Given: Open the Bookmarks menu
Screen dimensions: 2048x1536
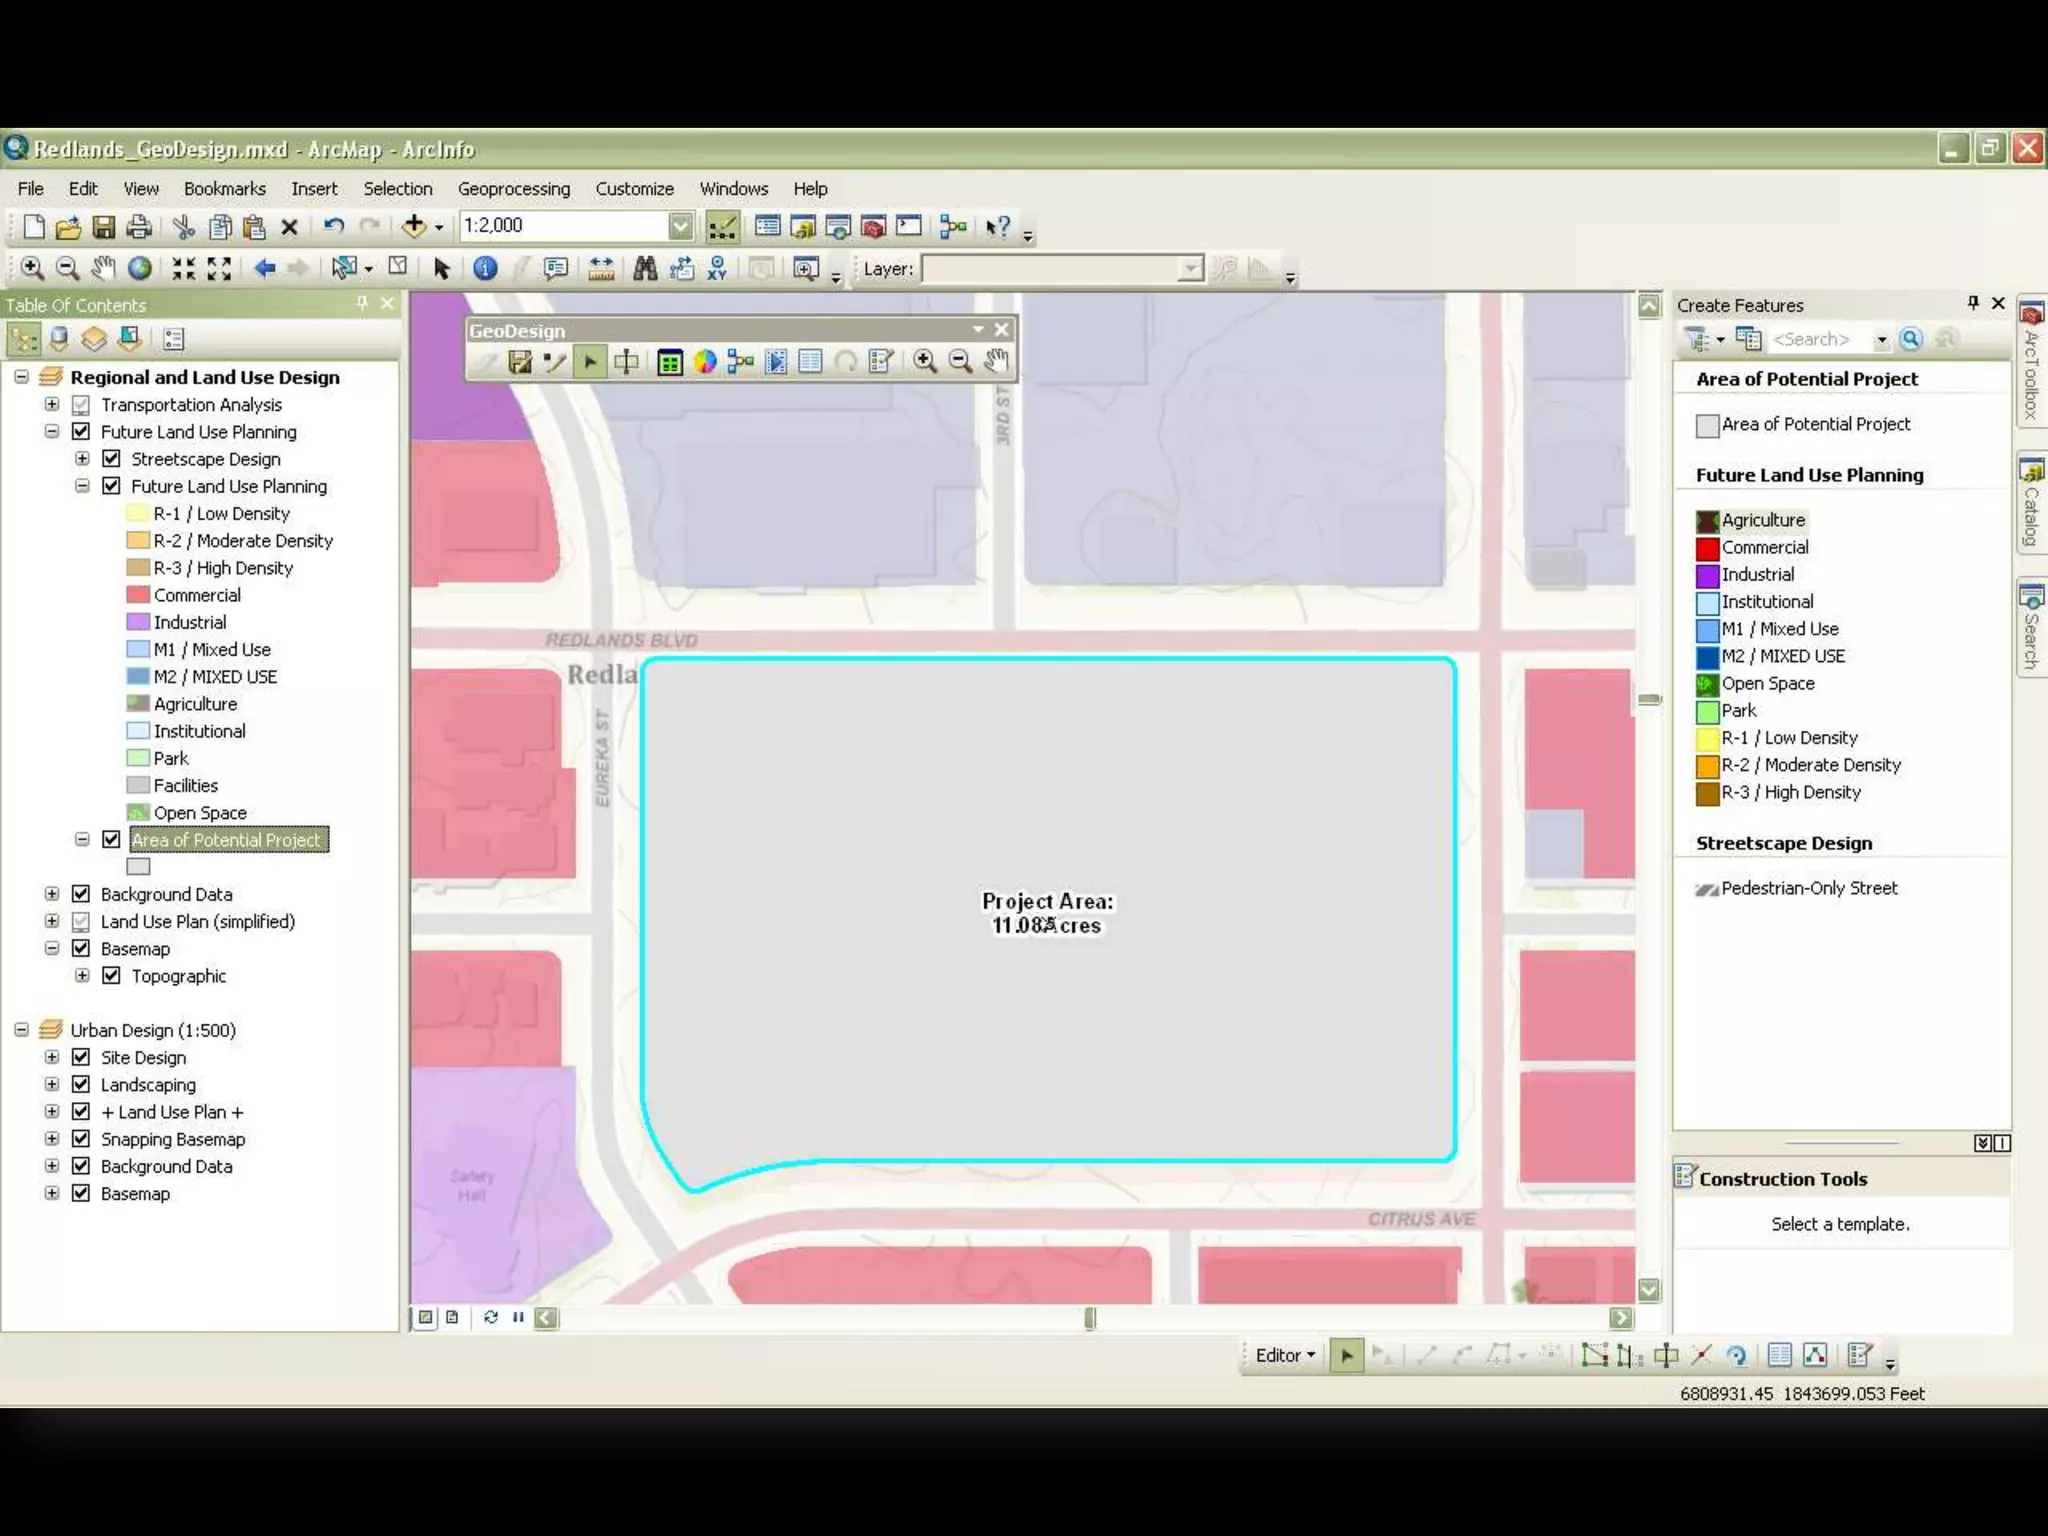Looking at the screenshot, I should pos(224,189).
